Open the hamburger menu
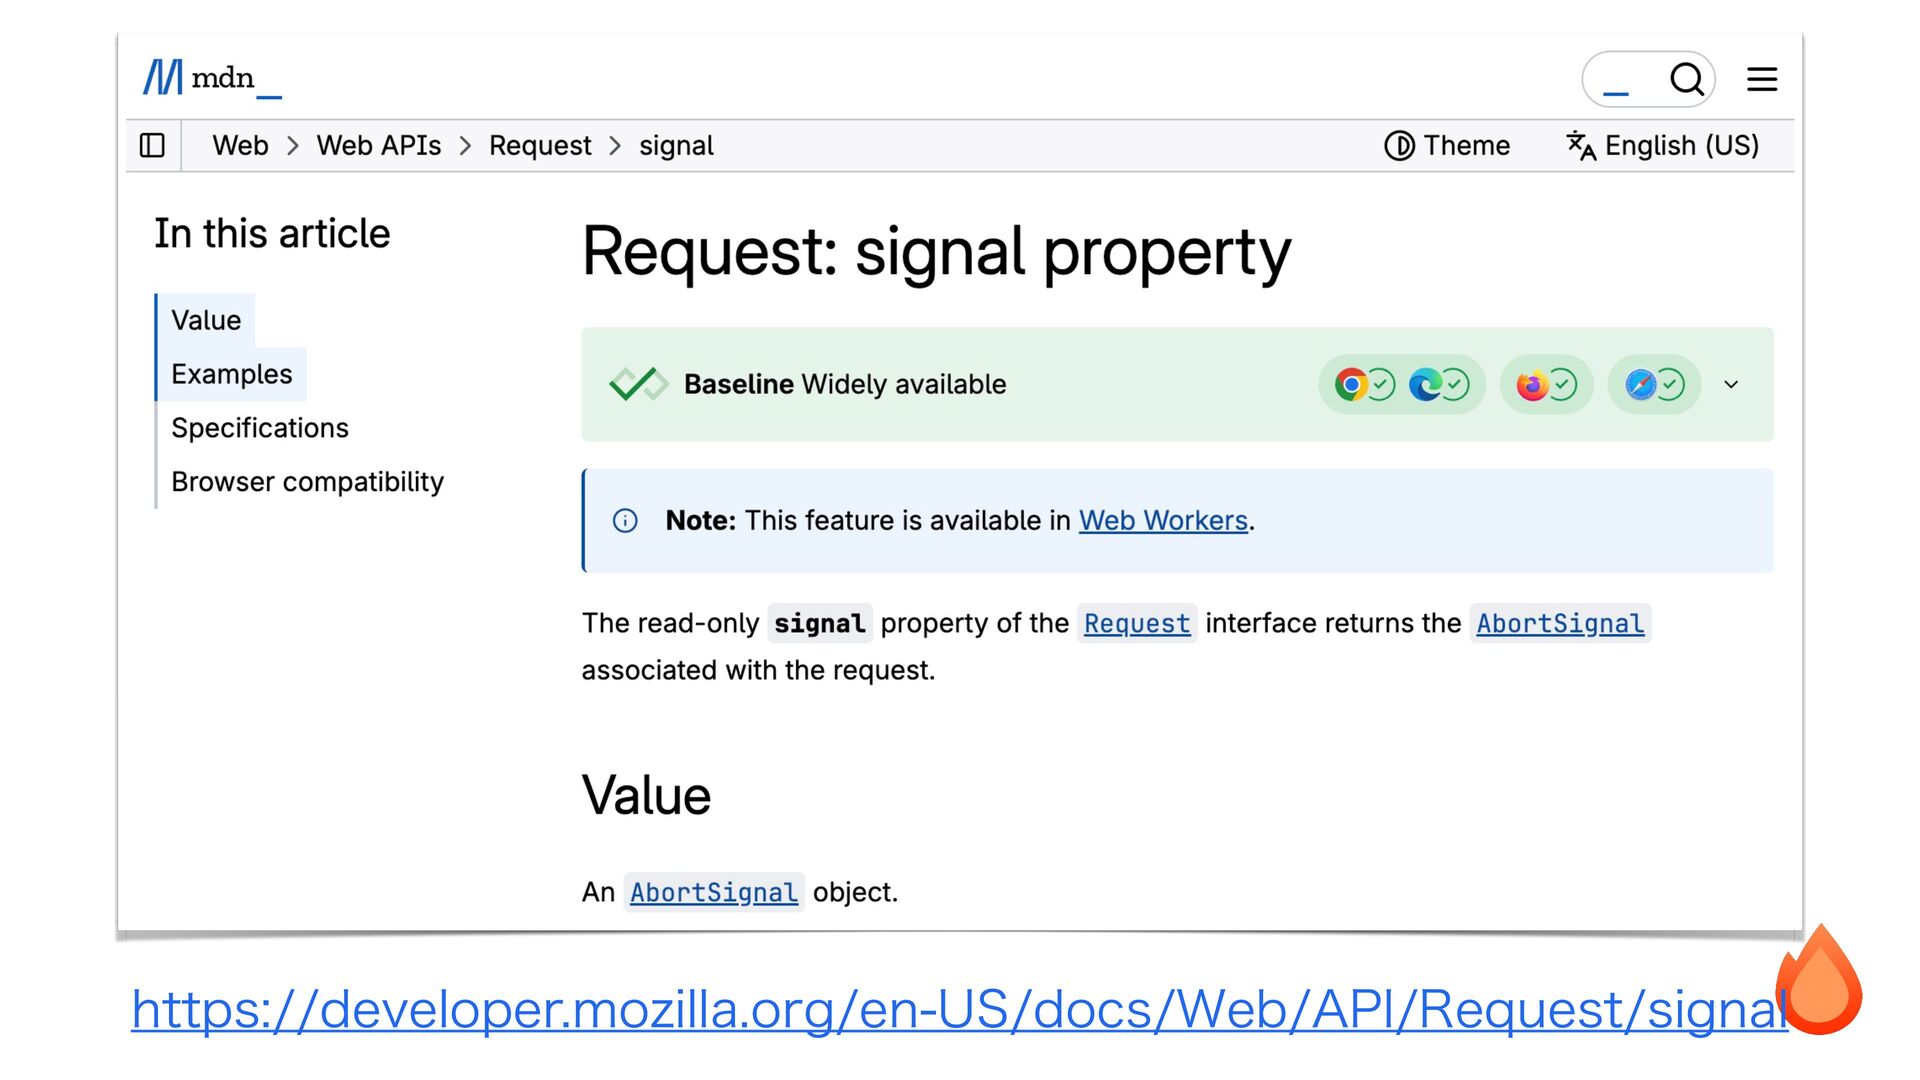 coord(1762,79)
